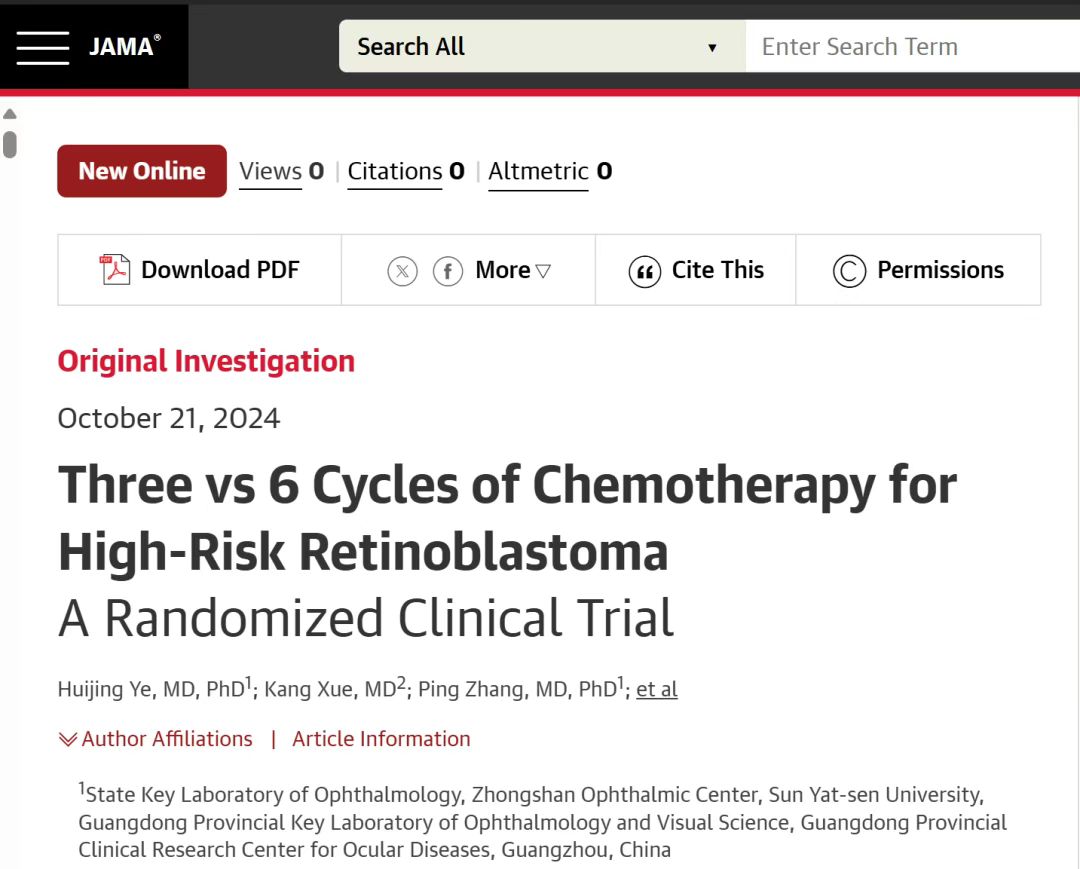Click the scrollbar up arrow
Image resolution: width=1080 pixels, height=869 pixels.
point(10,114)
